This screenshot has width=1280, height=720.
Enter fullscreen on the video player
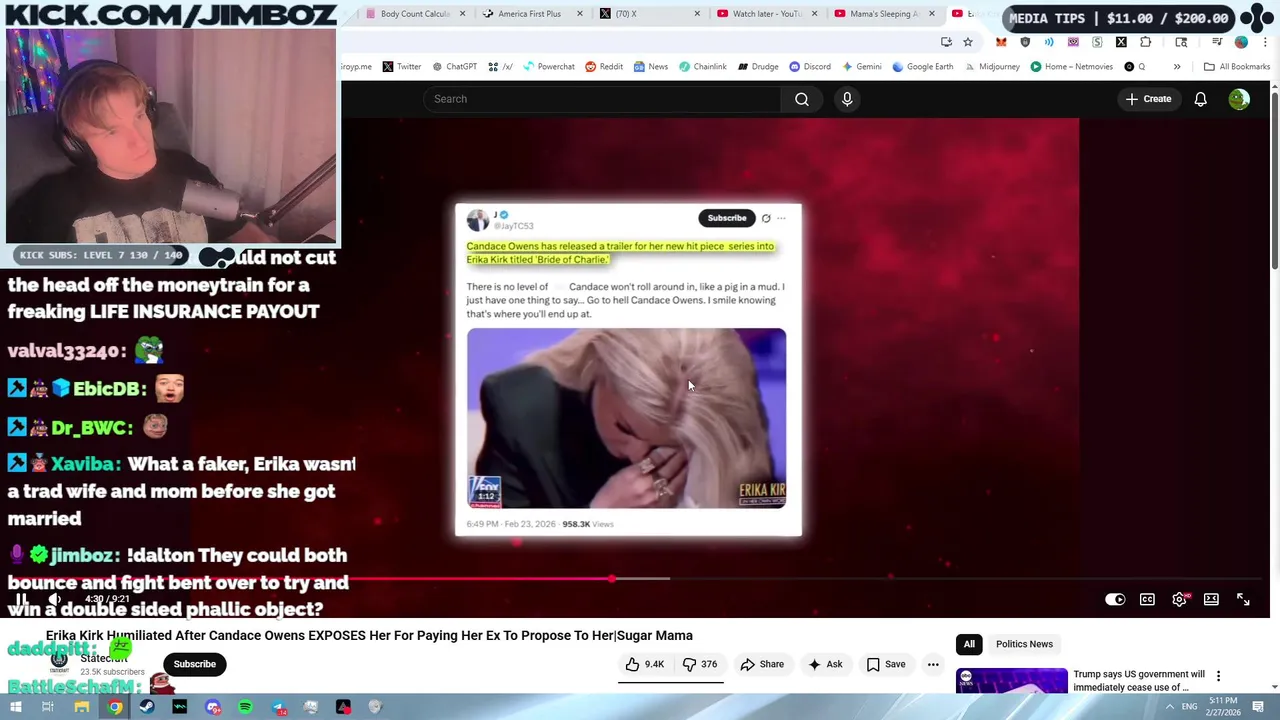tap(1243, 600)
